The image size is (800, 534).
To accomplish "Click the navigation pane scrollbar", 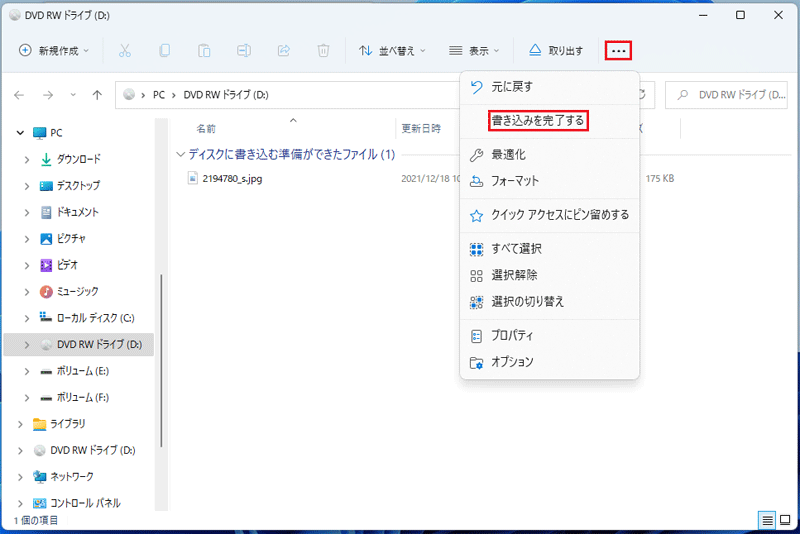I will point(161,361).
